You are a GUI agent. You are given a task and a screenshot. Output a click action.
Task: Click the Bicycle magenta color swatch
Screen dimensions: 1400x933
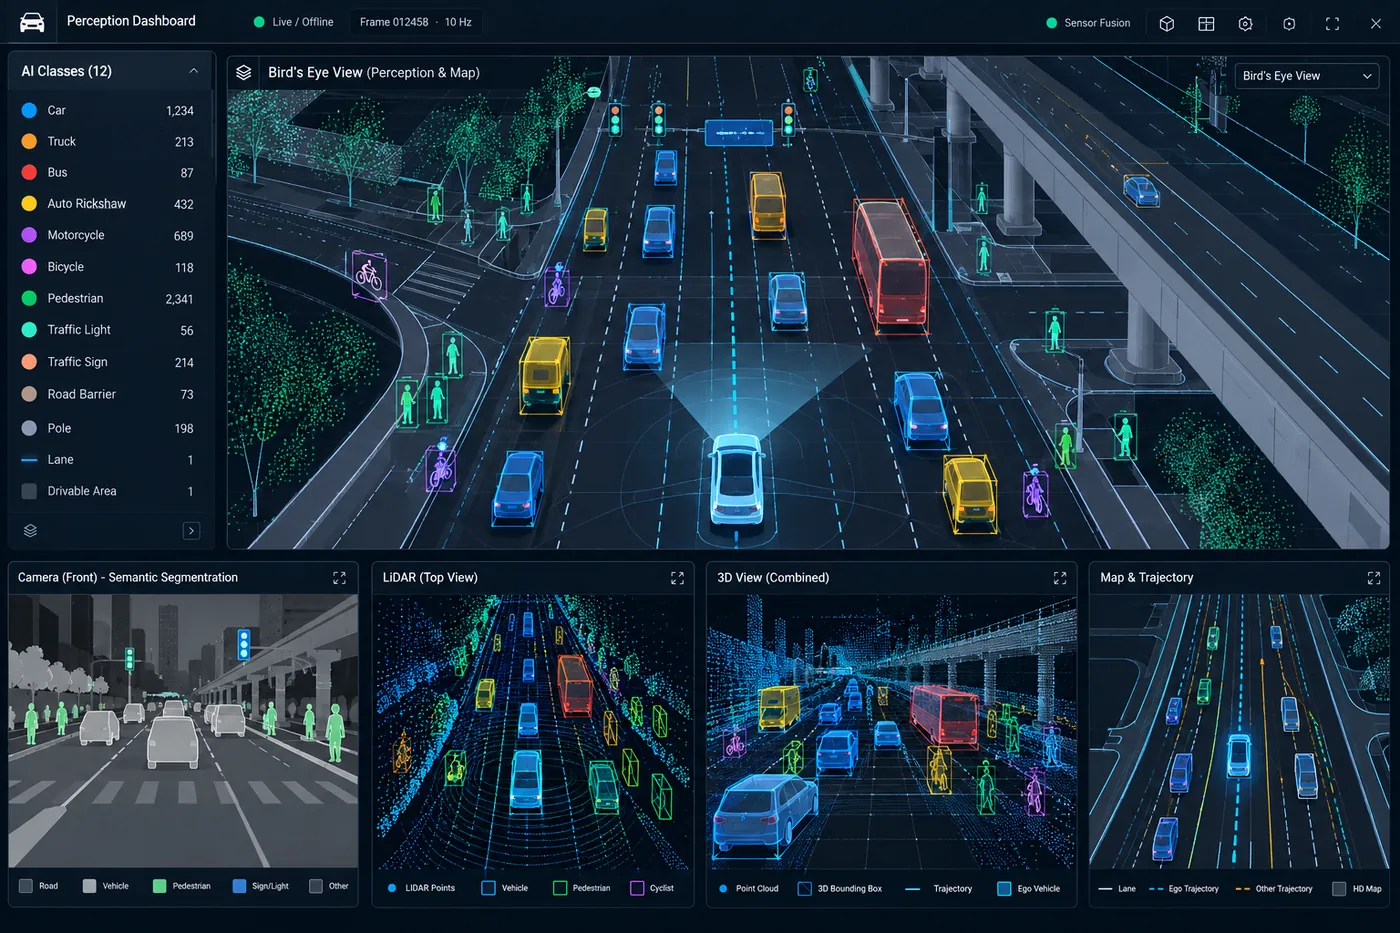pos(29,267)
